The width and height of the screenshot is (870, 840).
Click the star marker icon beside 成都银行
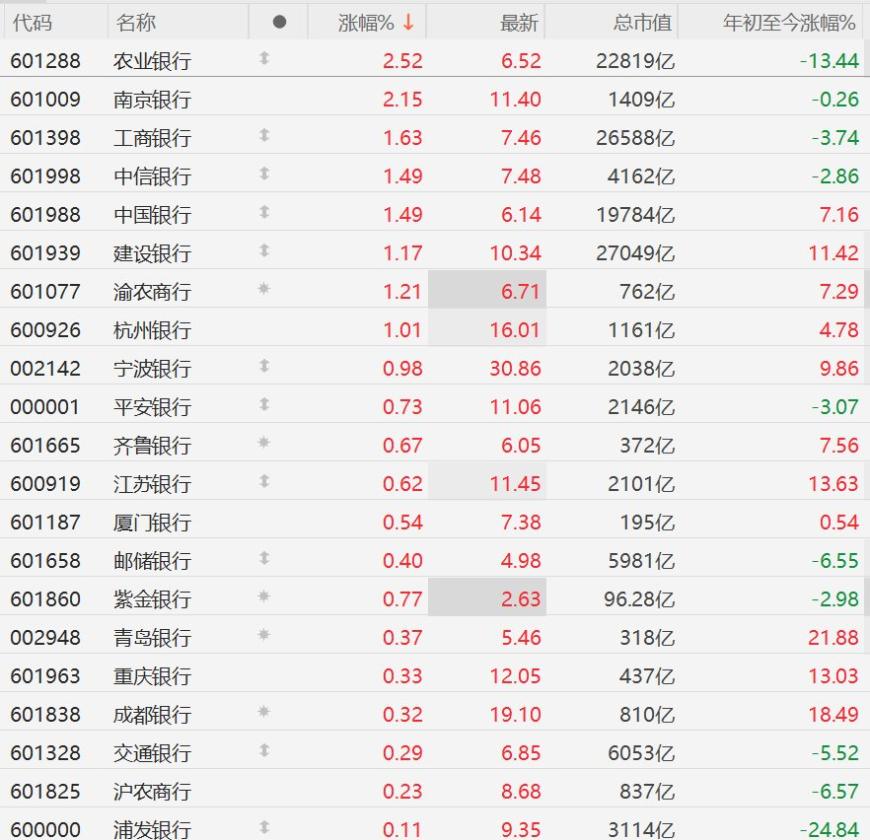click(264, 711)
